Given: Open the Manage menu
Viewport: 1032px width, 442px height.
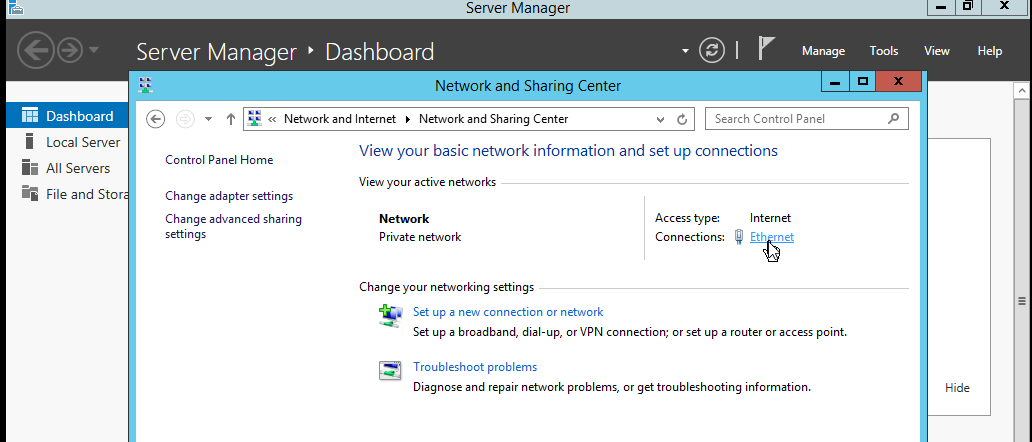Looking at the screenshot, I should click(823, 51).
